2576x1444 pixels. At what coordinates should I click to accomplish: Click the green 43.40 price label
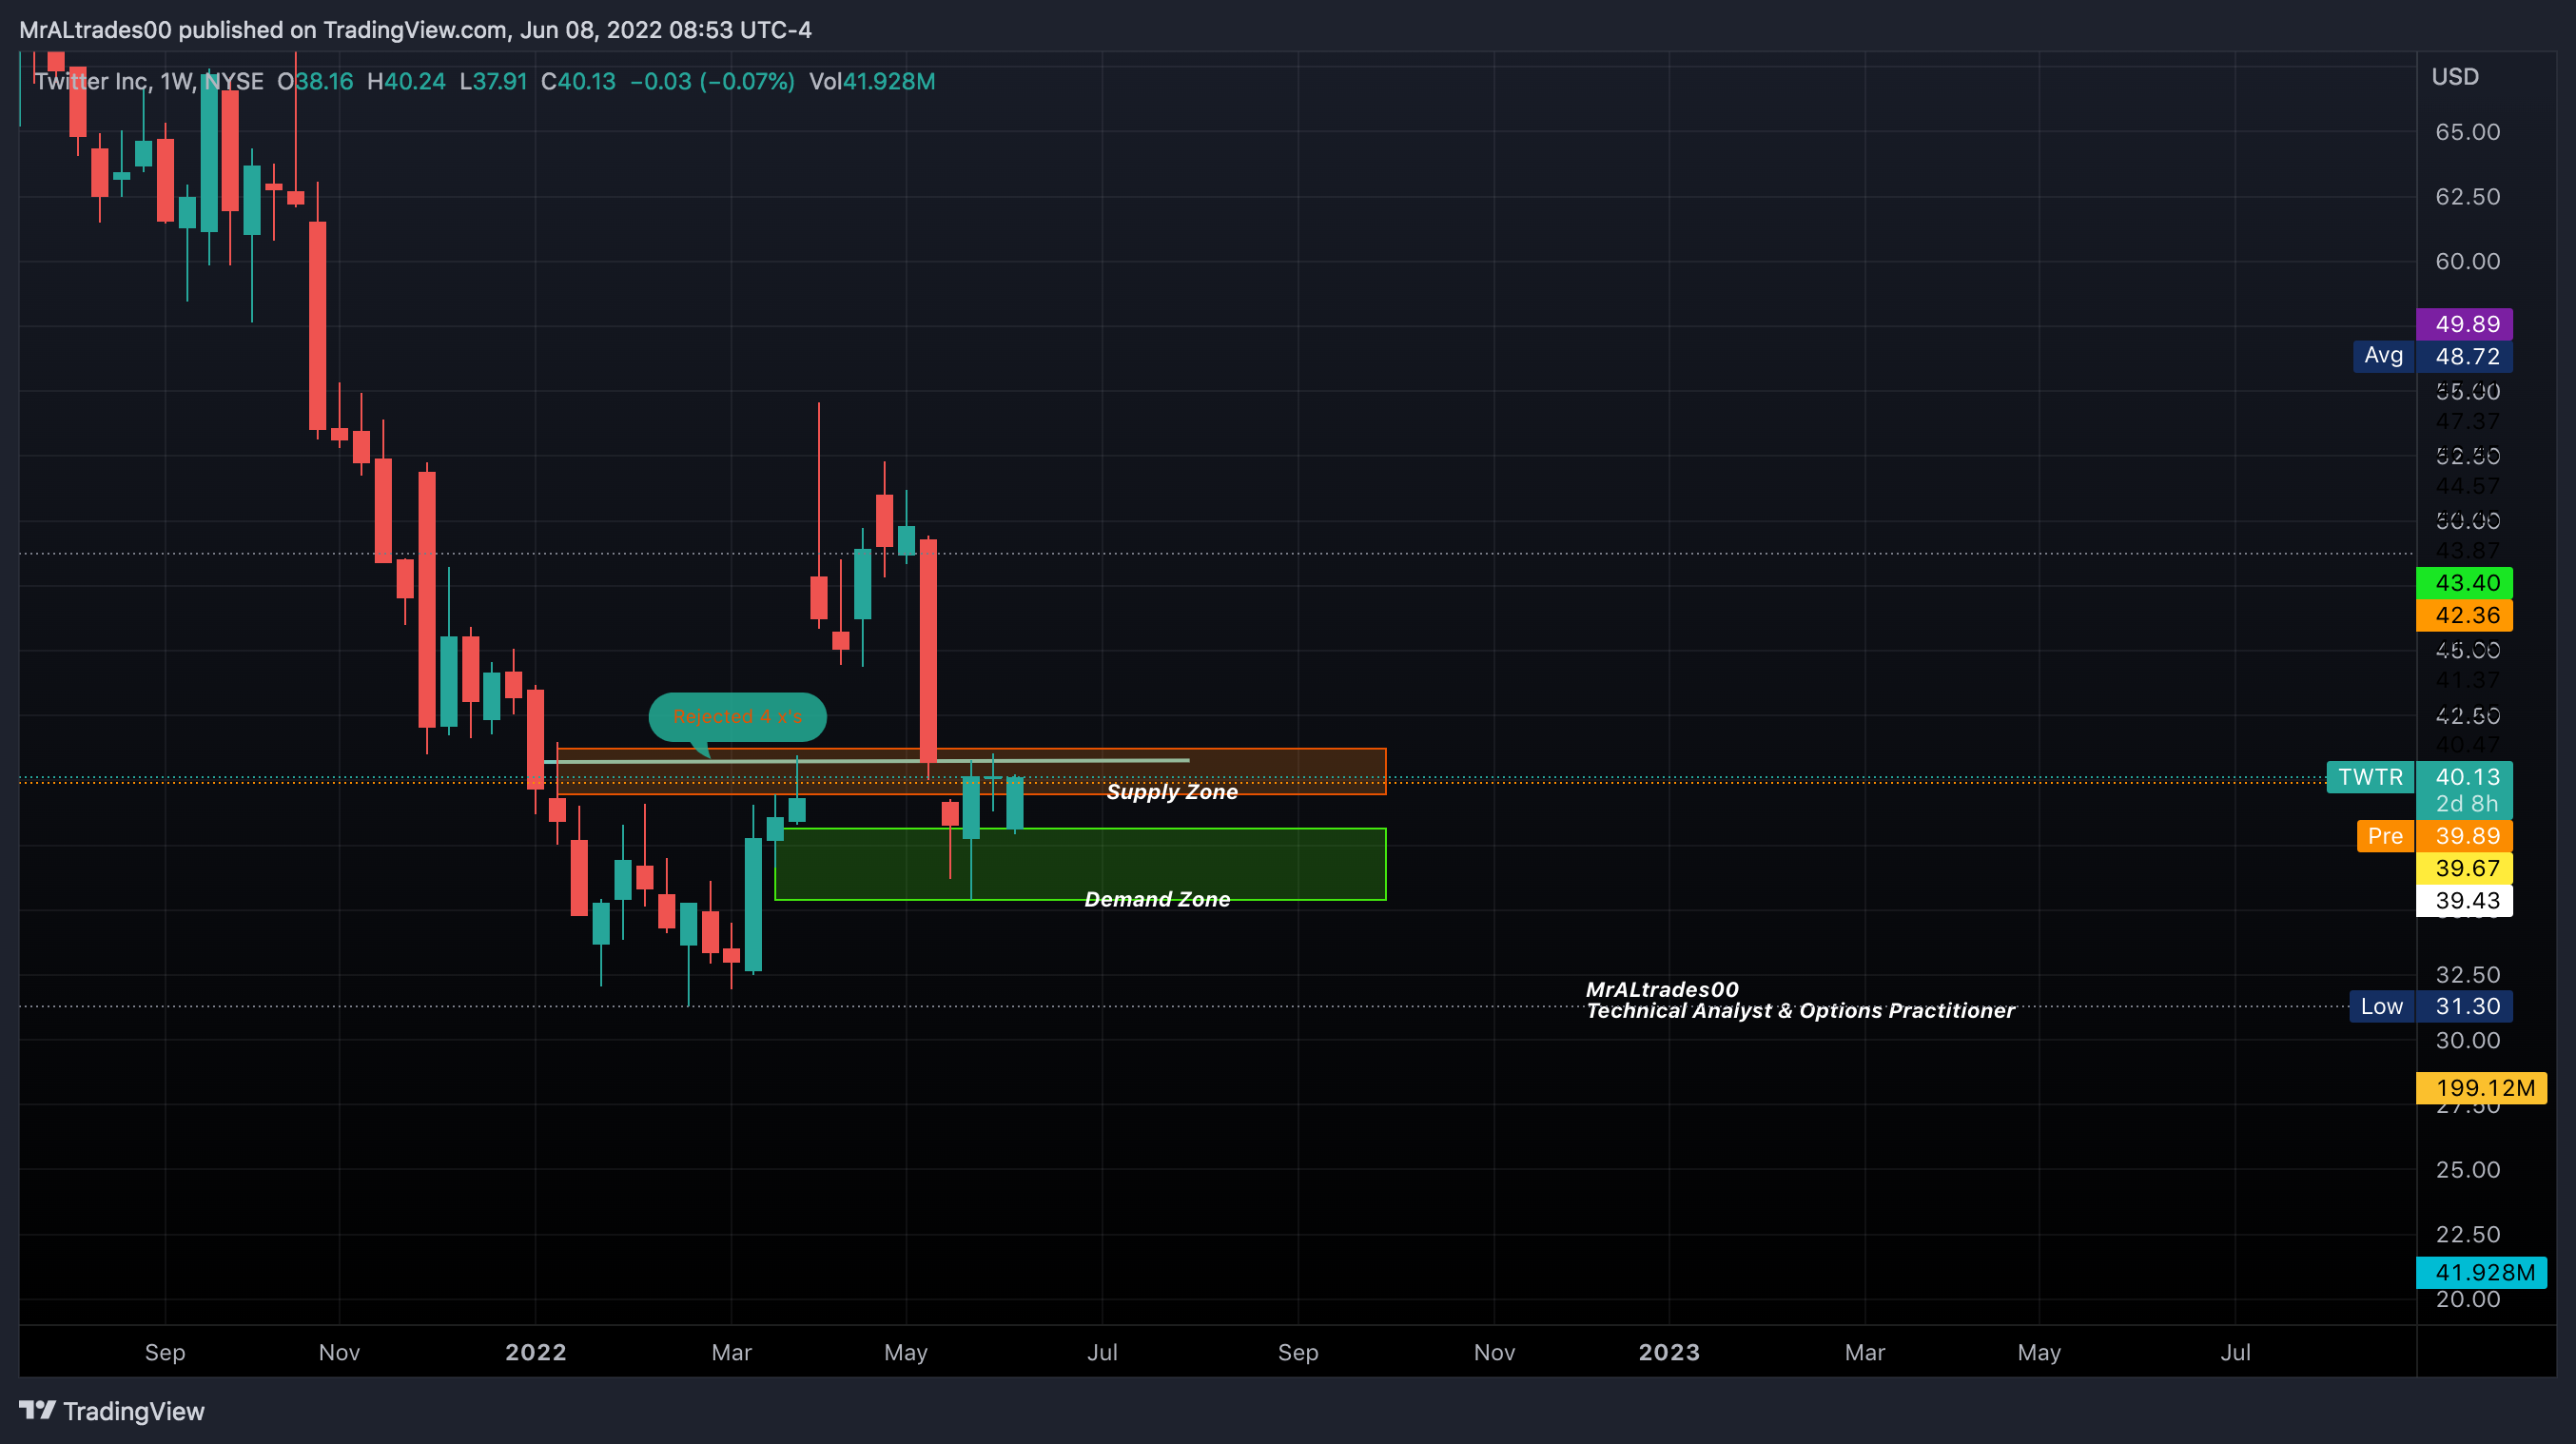point(2464,583)
